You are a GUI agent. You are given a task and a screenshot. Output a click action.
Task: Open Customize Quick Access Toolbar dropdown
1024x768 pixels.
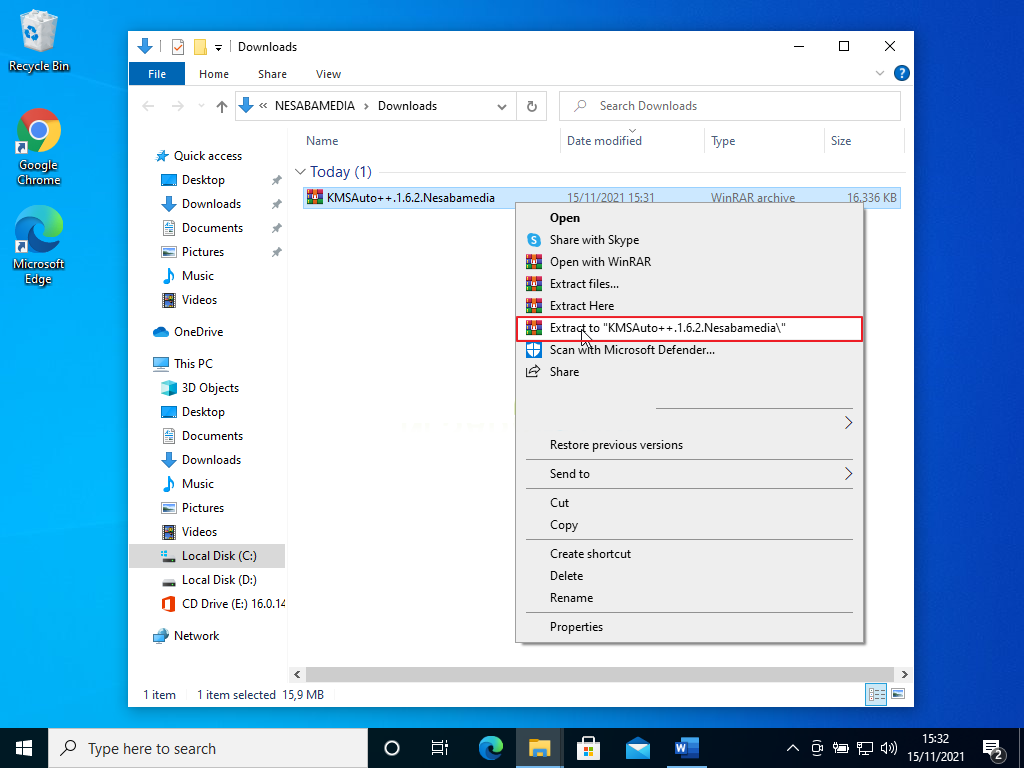[219, 47]
